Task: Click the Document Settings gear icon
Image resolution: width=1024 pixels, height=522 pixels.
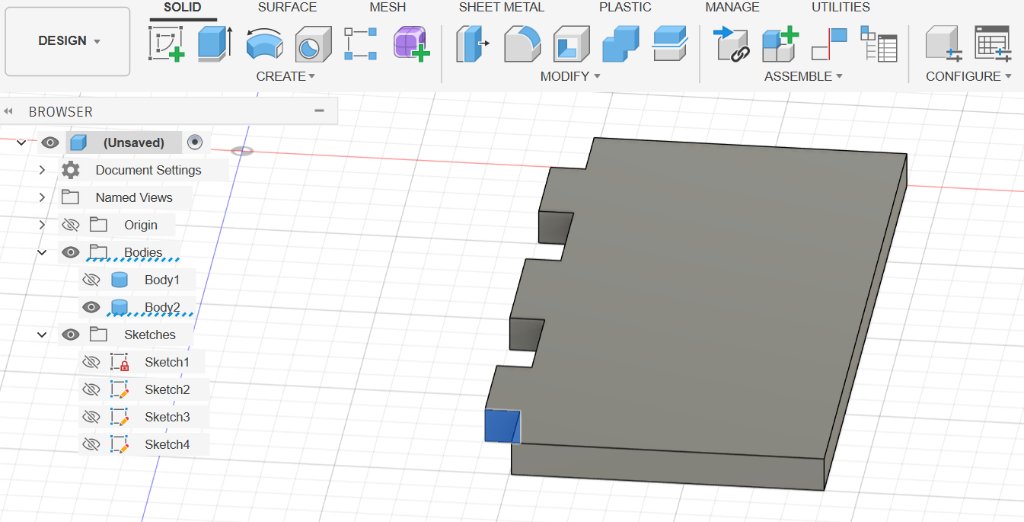Action: [71, 170]
